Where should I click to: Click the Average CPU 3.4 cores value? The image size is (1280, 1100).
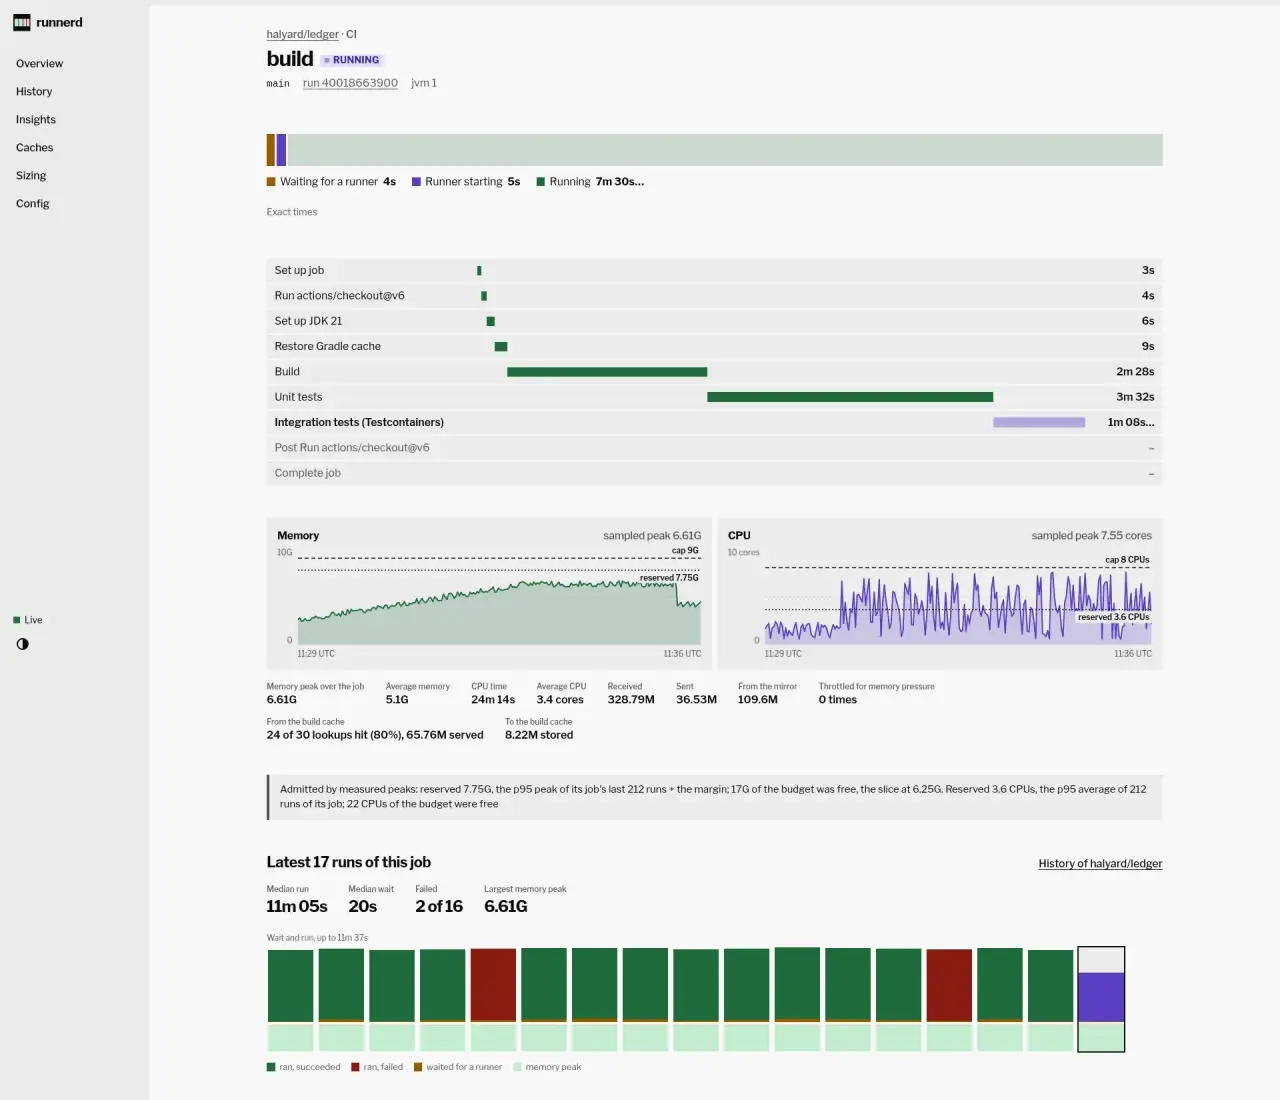tap(560, 700)
